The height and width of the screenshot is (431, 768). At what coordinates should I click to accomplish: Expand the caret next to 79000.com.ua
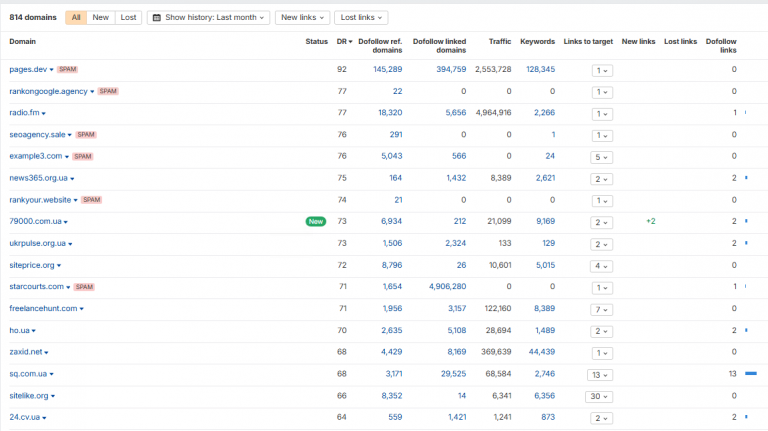click(x=66, y=222)
